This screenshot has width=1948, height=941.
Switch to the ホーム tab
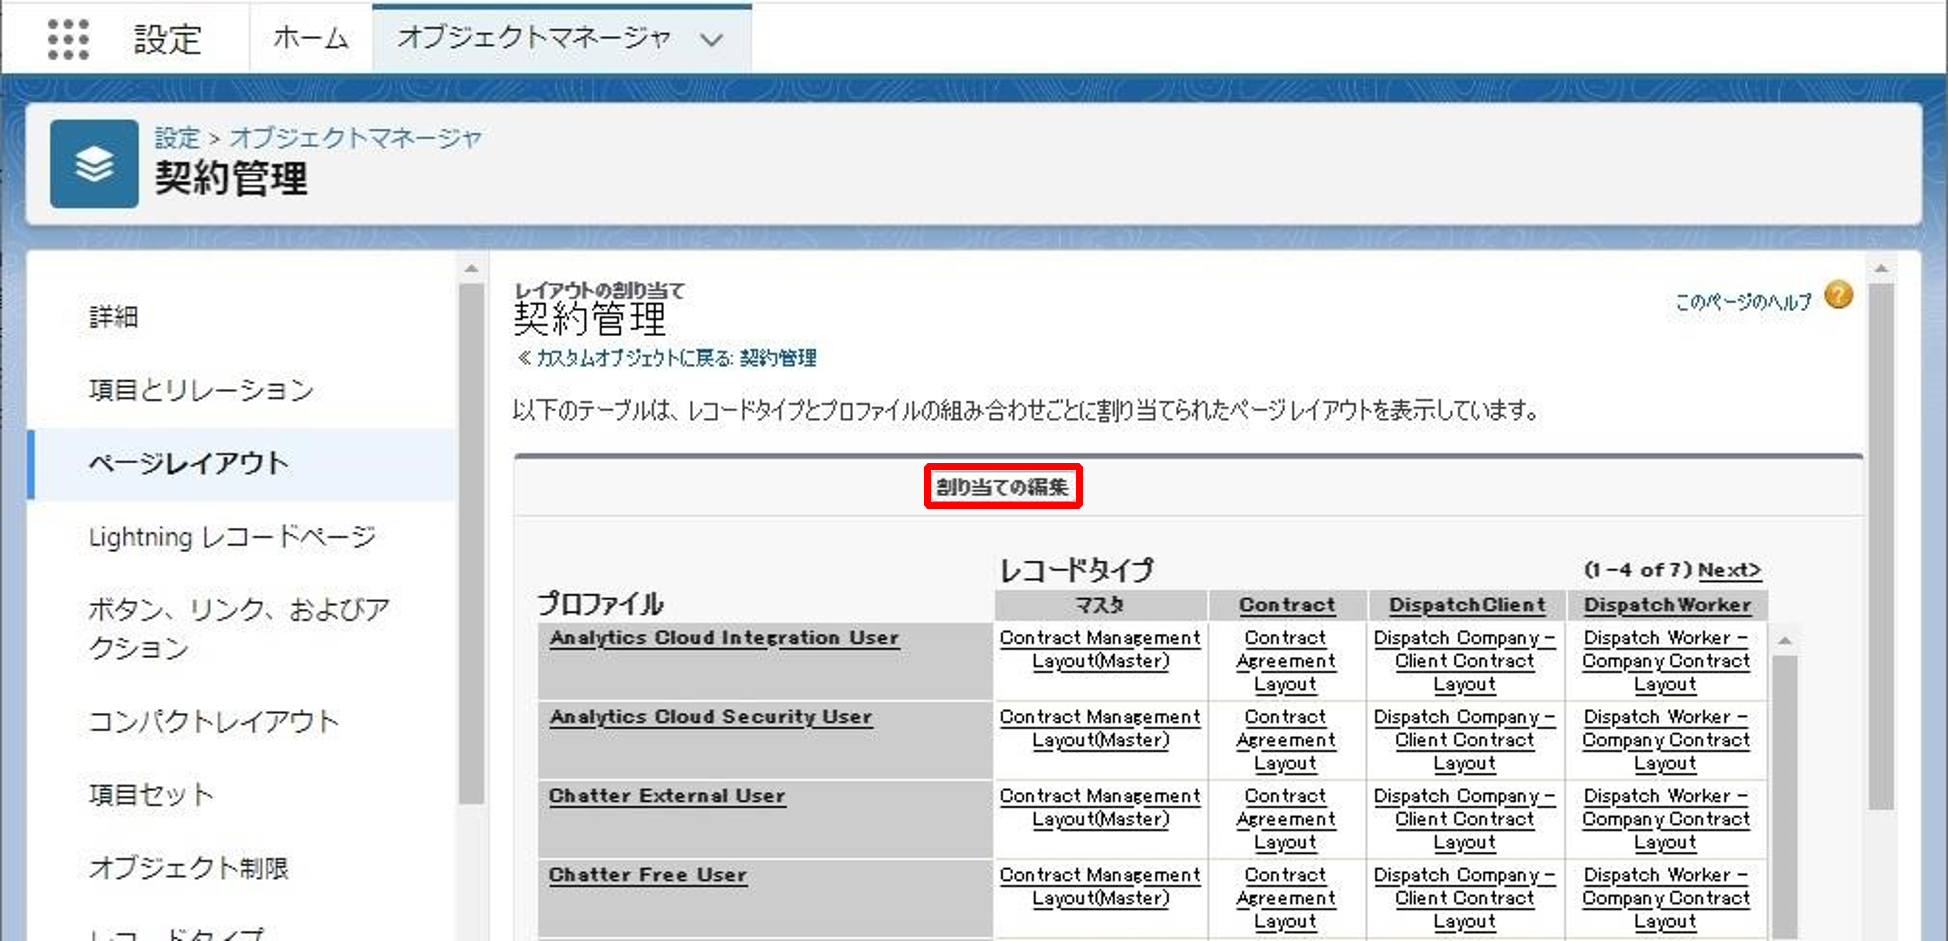(x=310, y=39)
